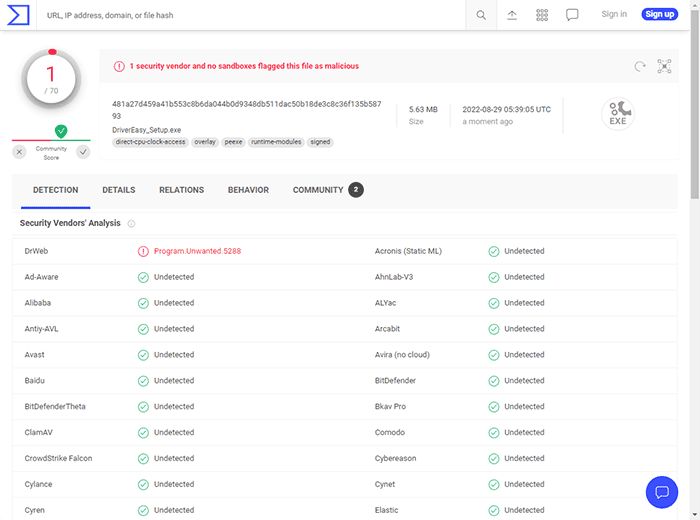Click the Antiy-AVL vendor name
The height and width of the screenshot is (520, 700).
tap(42, 329)
